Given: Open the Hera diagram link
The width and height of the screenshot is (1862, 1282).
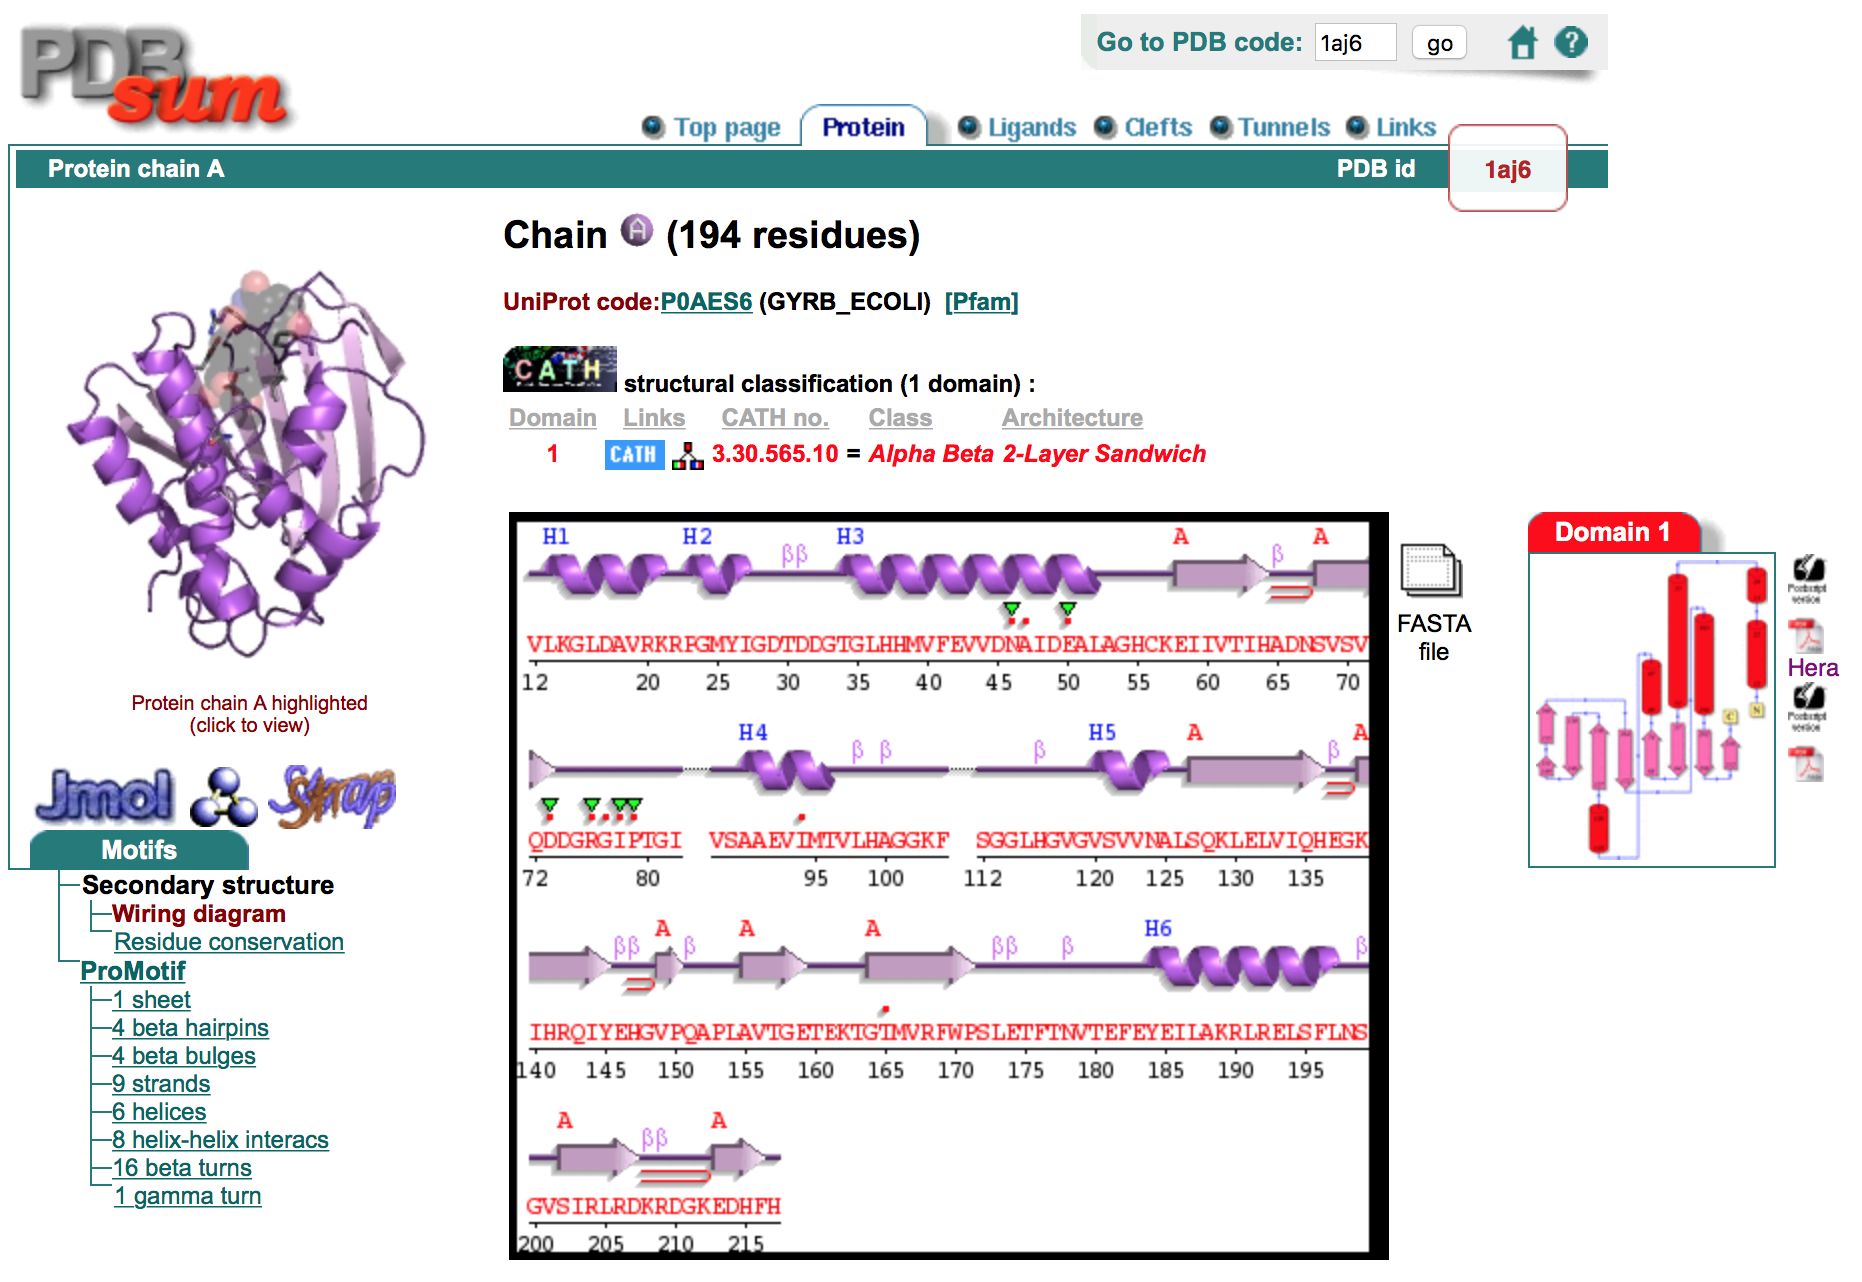Looking at the screenshot, I should click(x=1812, y=667).
